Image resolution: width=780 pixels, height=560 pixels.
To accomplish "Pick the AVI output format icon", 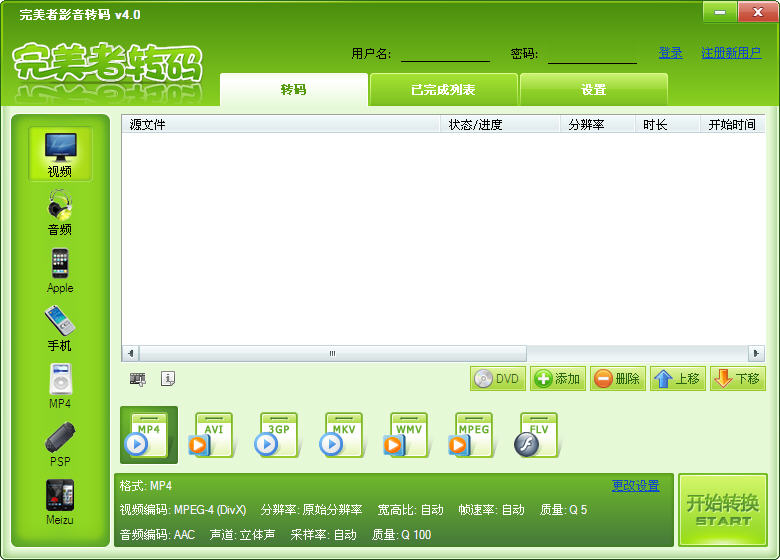I will 211,435.
